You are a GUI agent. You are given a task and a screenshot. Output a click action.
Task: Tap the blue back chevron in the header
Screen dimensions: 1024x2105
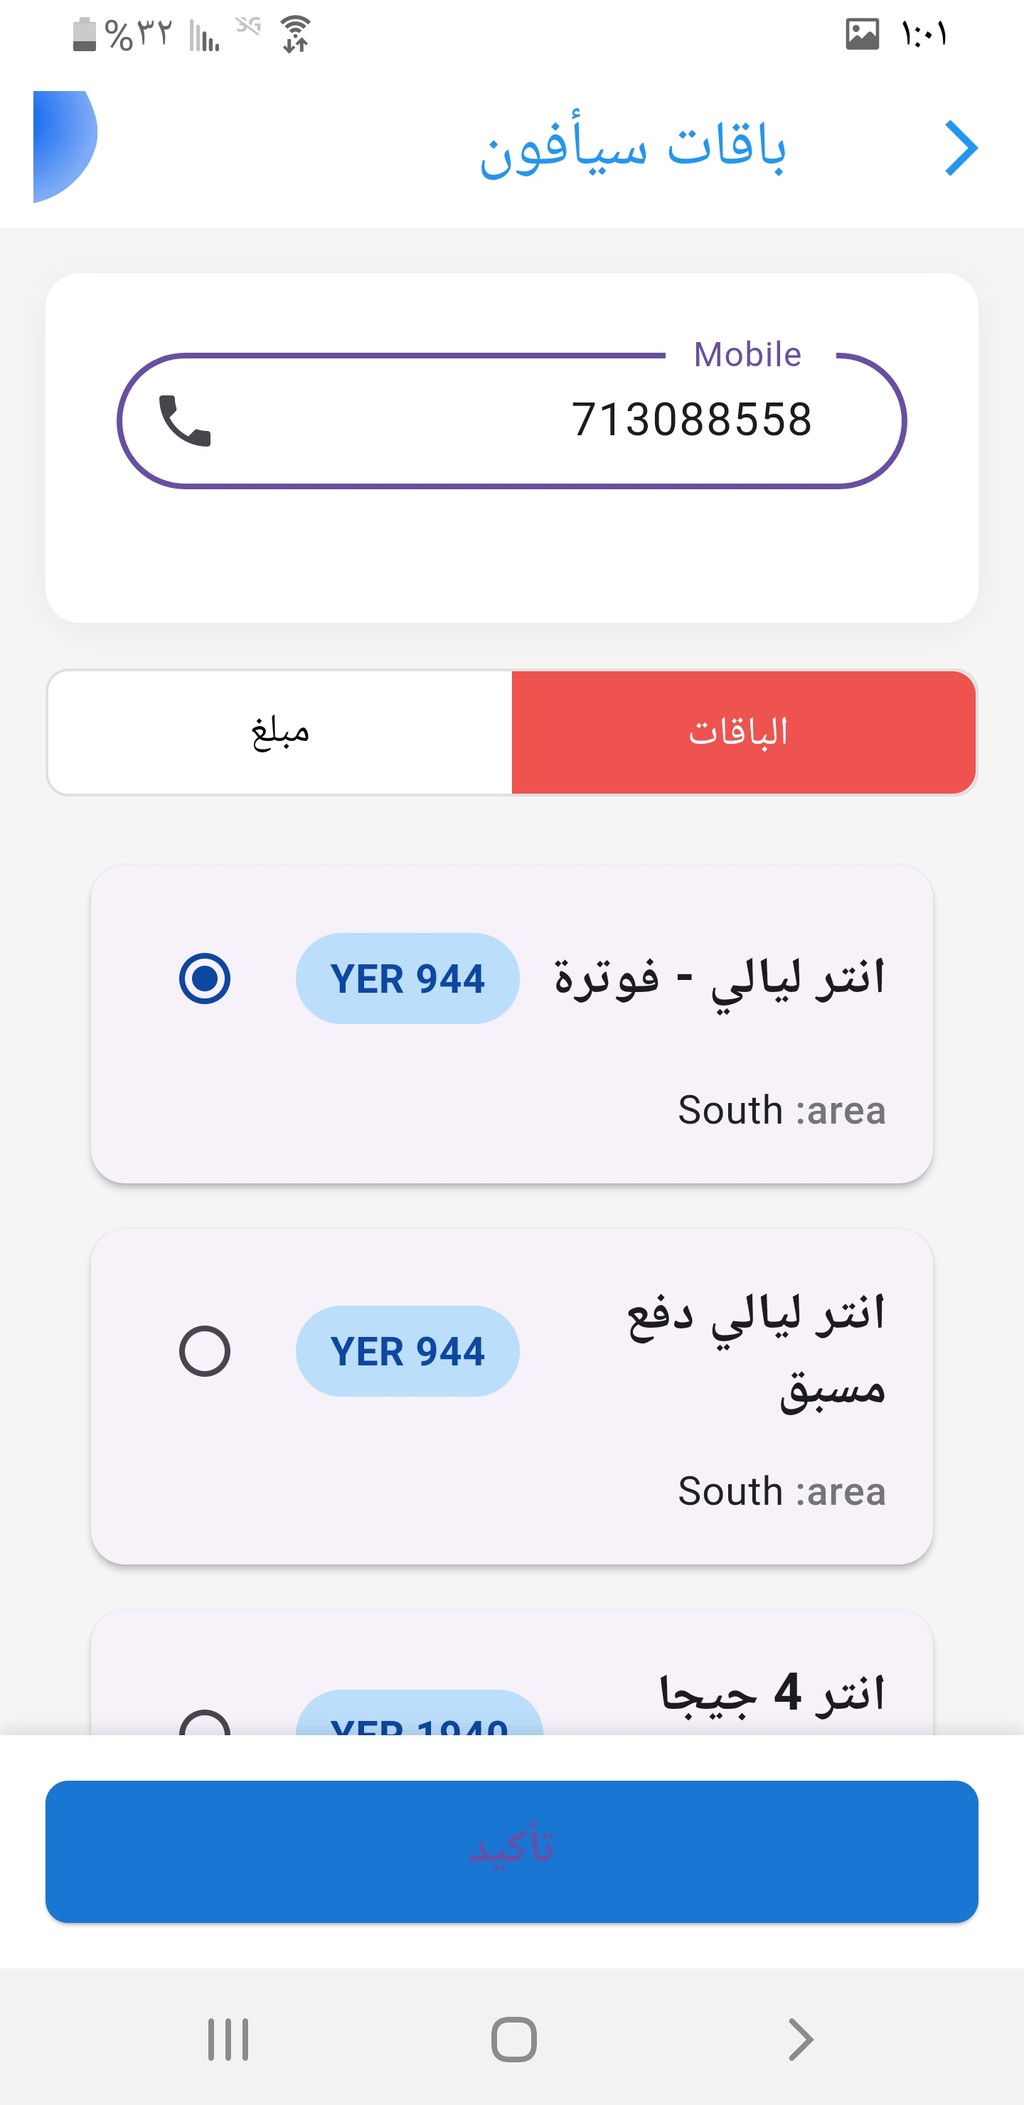coord(961,149)
